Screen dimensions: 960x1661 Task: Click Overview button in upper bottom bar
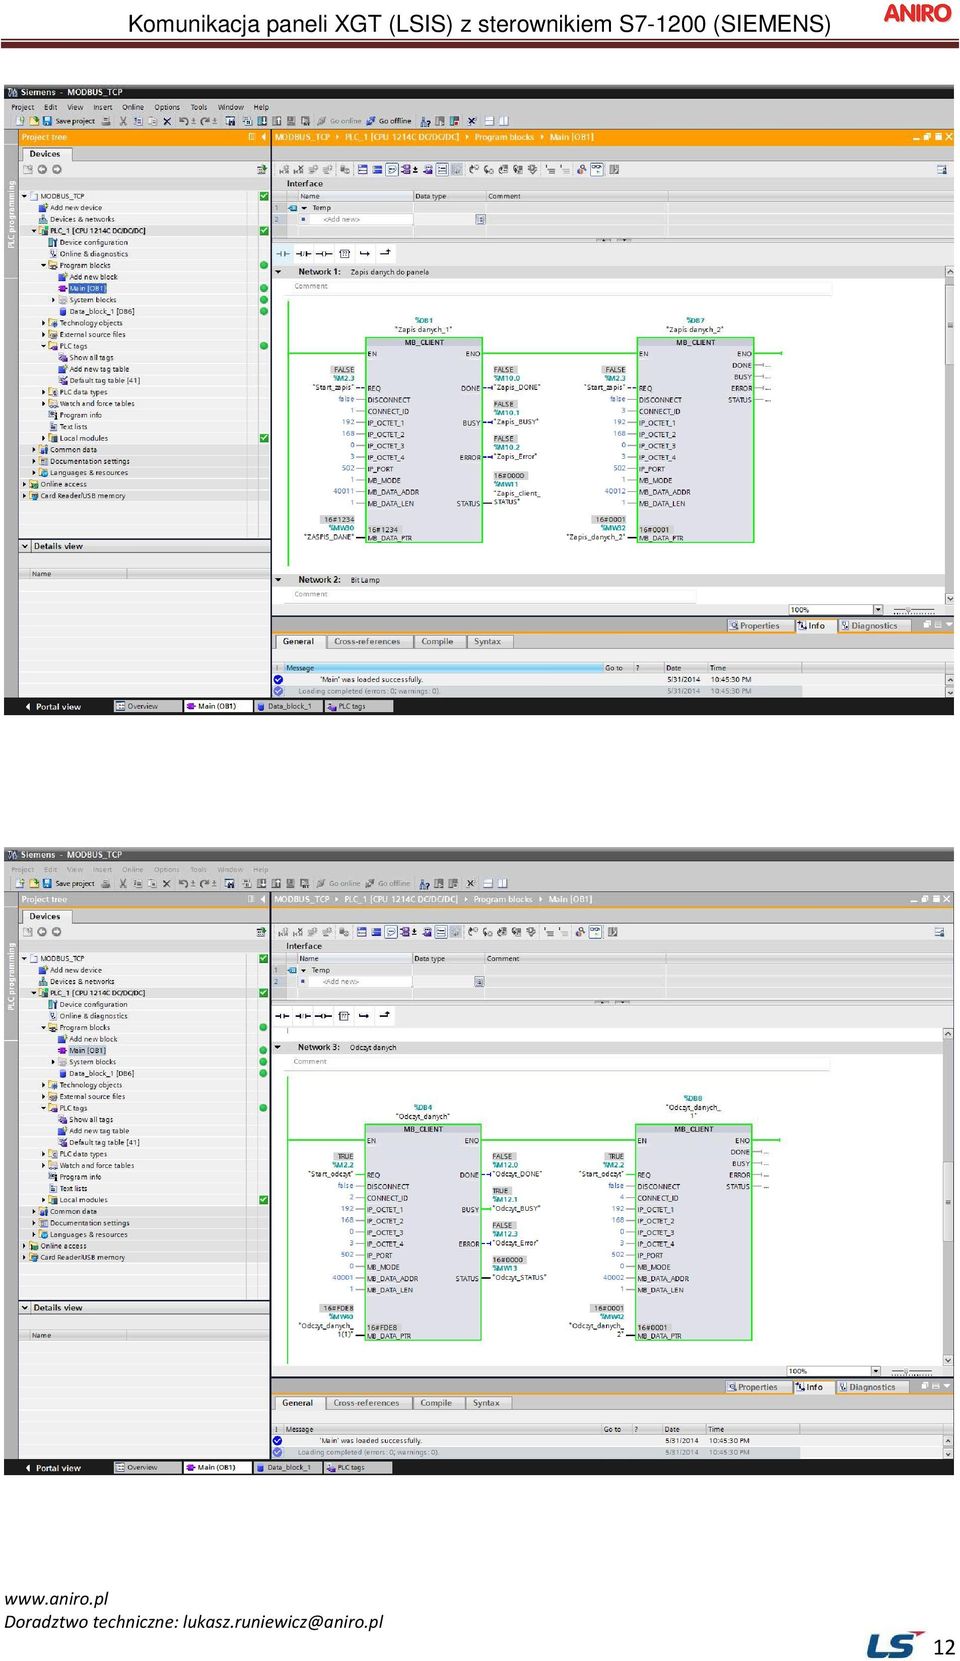pyautogui.click(x=147, y=706)
